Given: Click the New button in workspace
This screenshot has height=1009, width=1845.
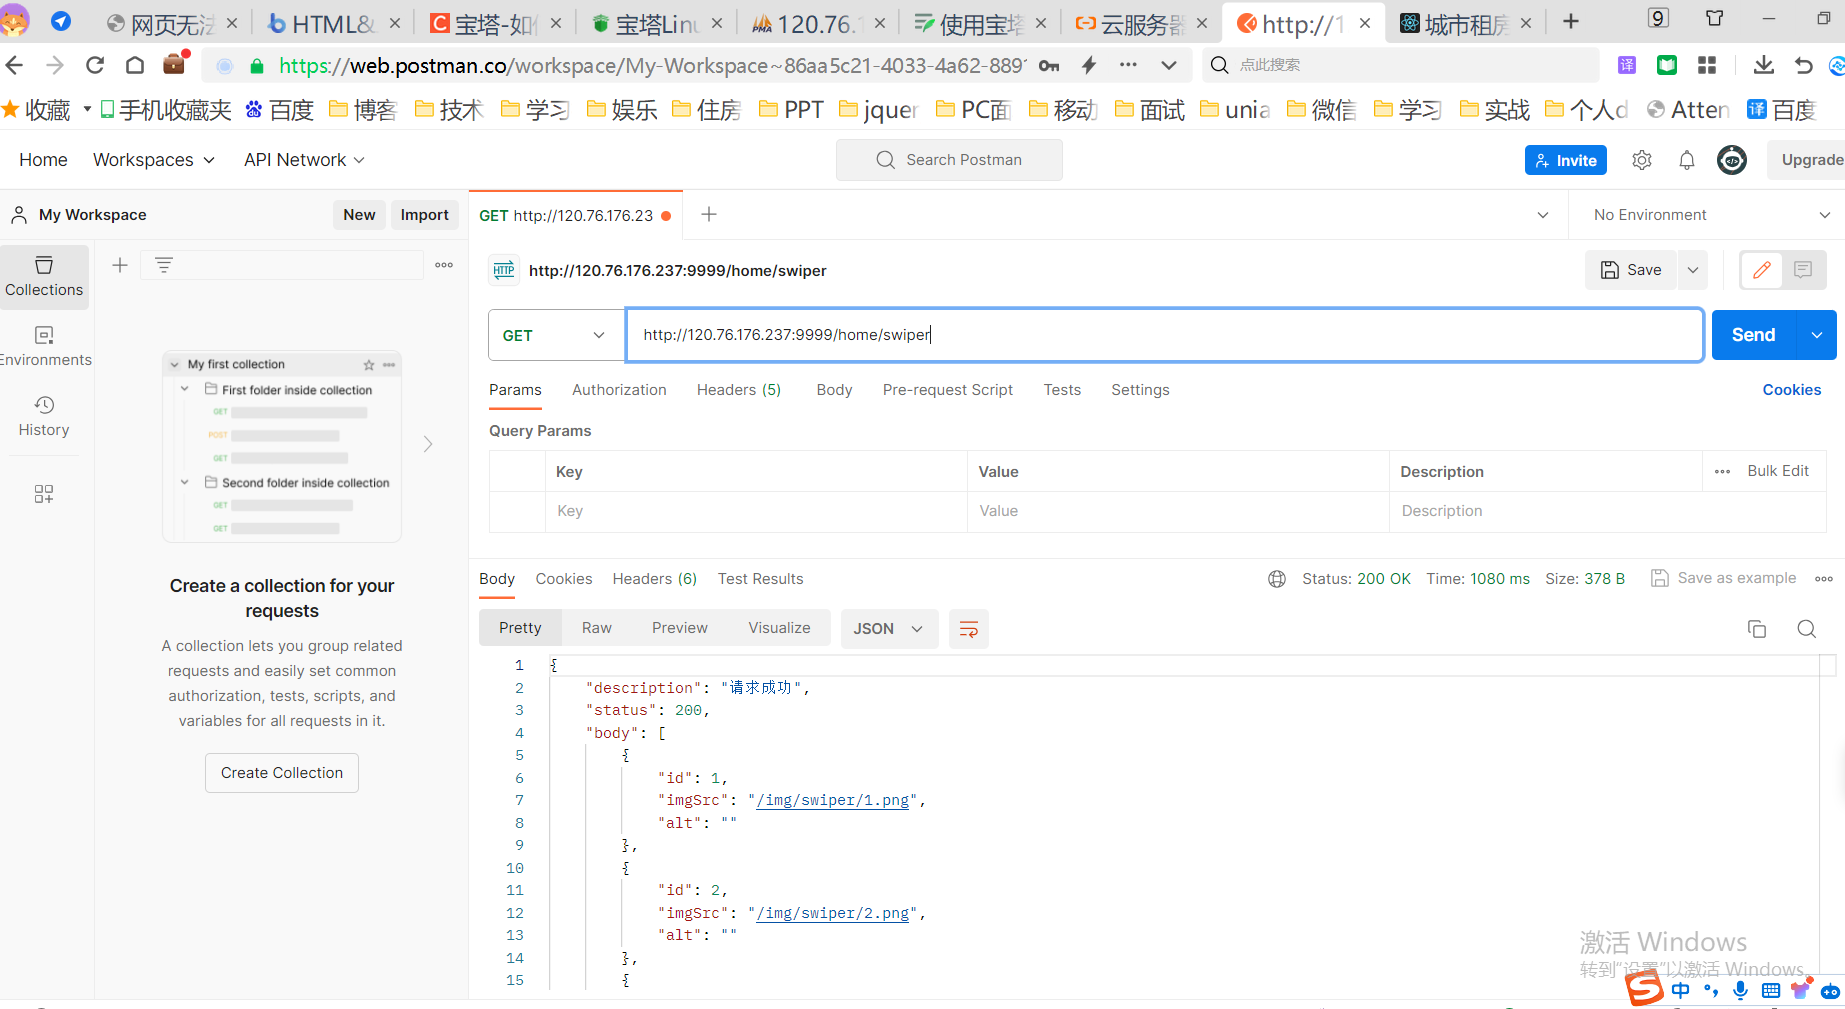Looking at the screenshot, I should [359, 215].
